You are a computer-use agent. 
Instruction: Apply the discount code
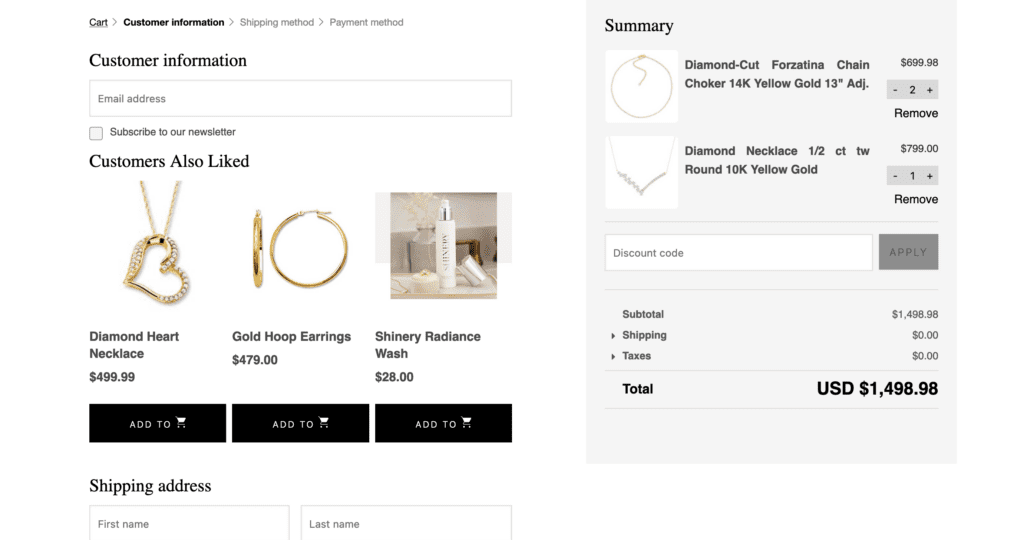click(x=908, y=252)
